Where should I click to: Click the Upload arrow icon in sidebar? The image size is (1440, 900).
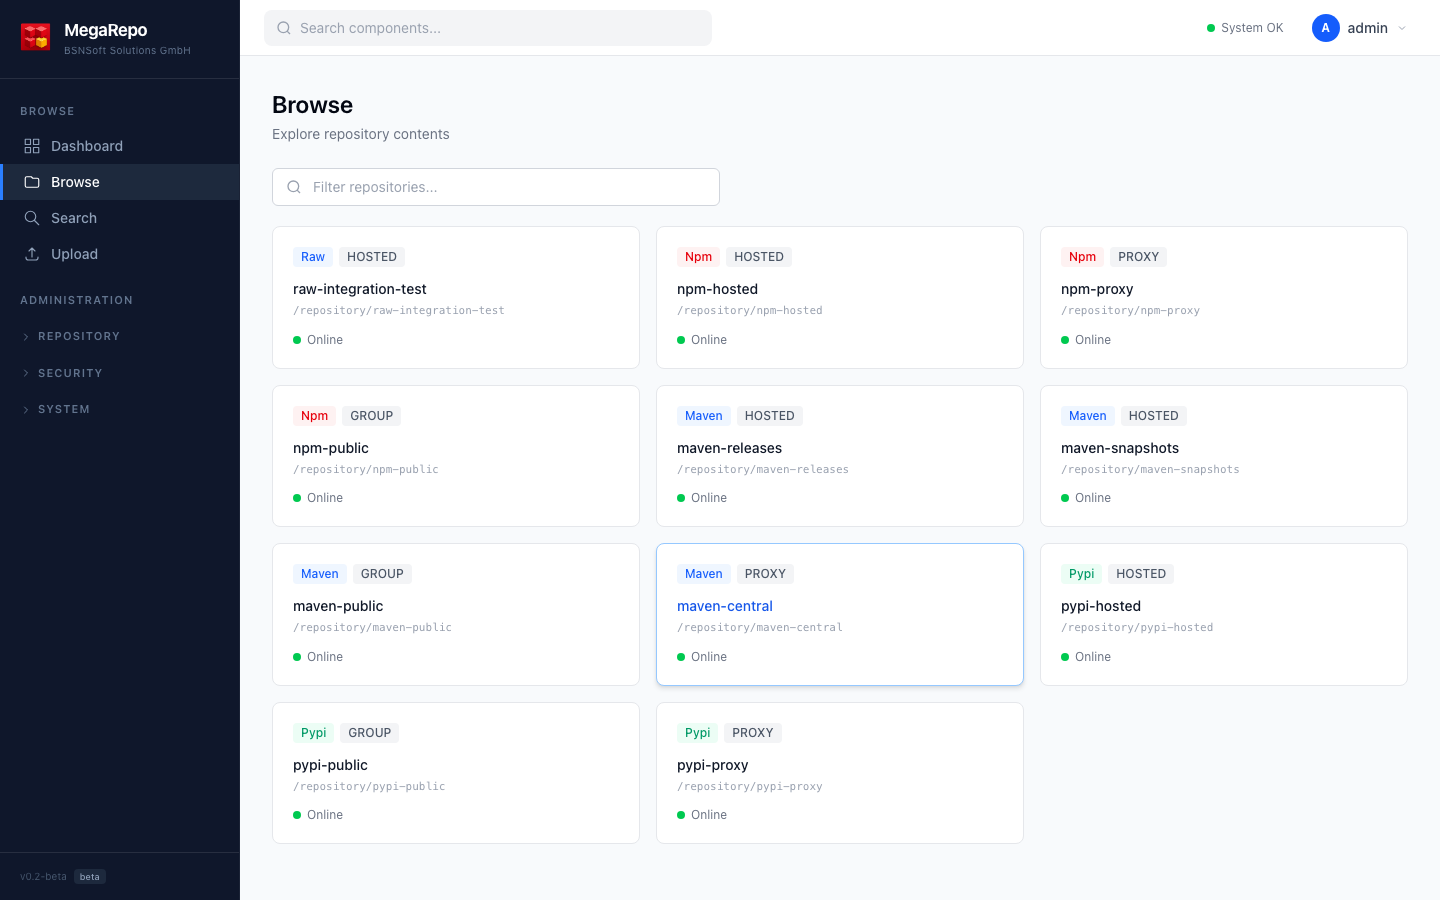pos(32,254)
